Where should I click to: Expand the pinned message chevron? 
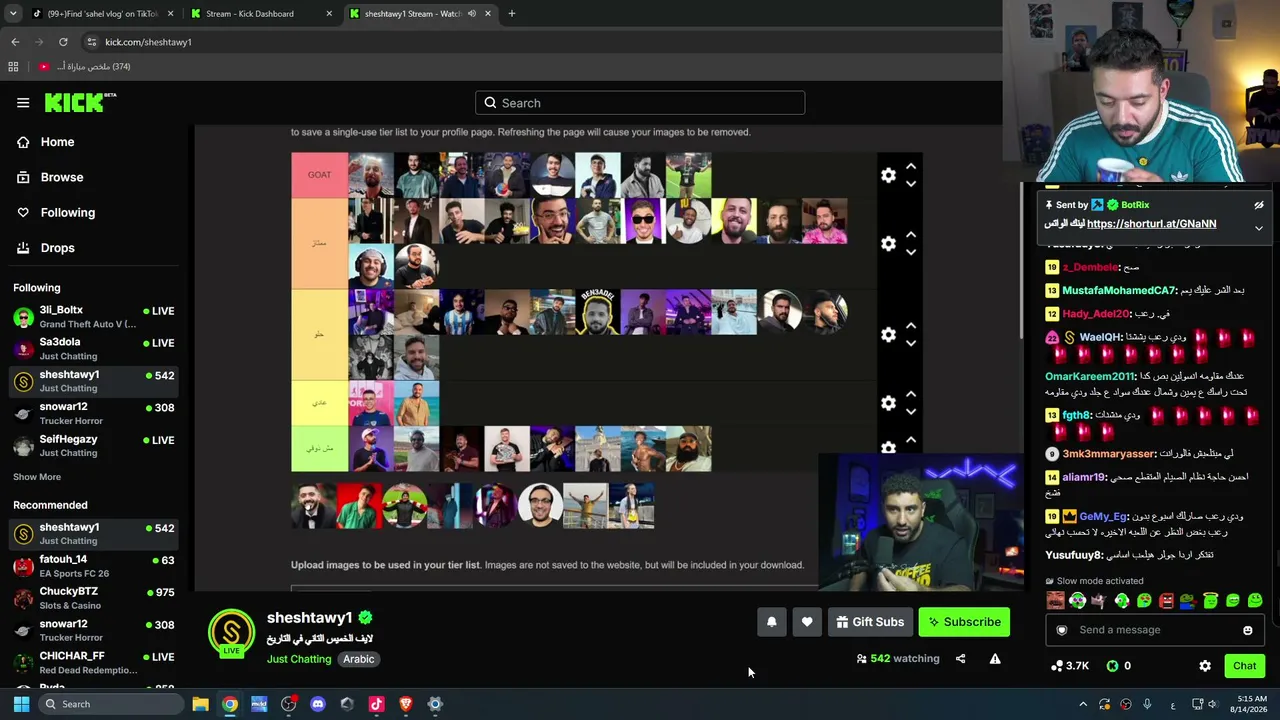pyautogui.click(x=1259, y=228)
